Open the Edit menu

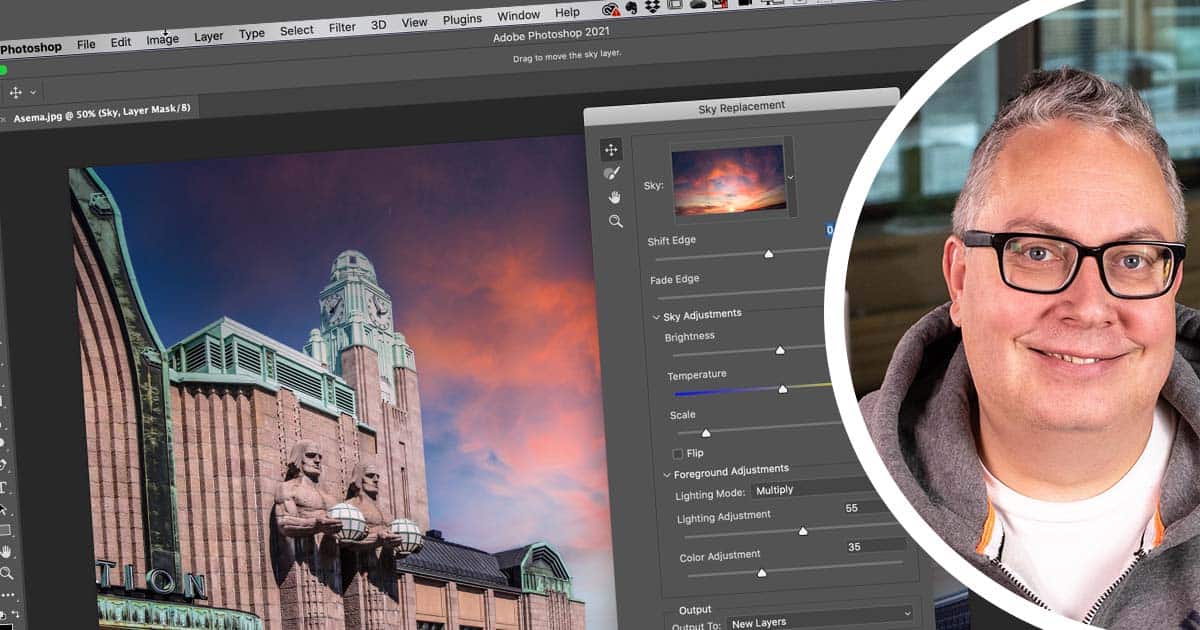click(121, 42)
